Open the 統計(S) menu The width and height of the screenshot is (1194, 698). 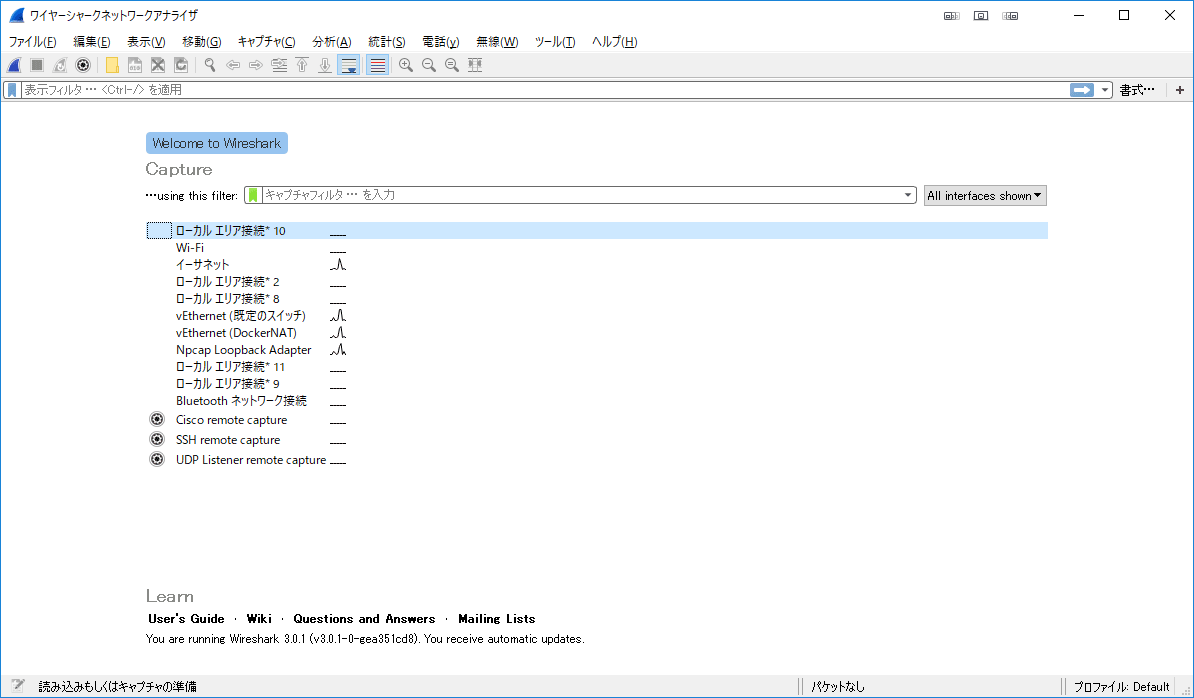tap(387, 42)
